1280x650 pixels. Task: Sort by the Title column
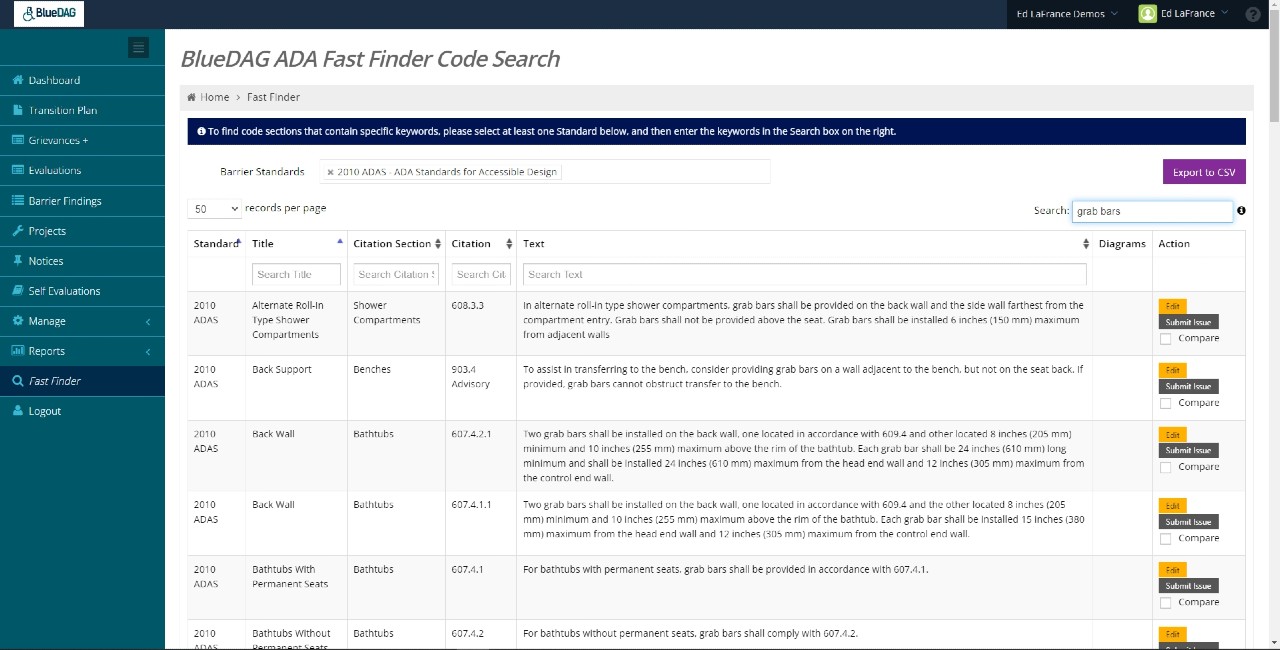pyautogui.click(x=297, y=243)
